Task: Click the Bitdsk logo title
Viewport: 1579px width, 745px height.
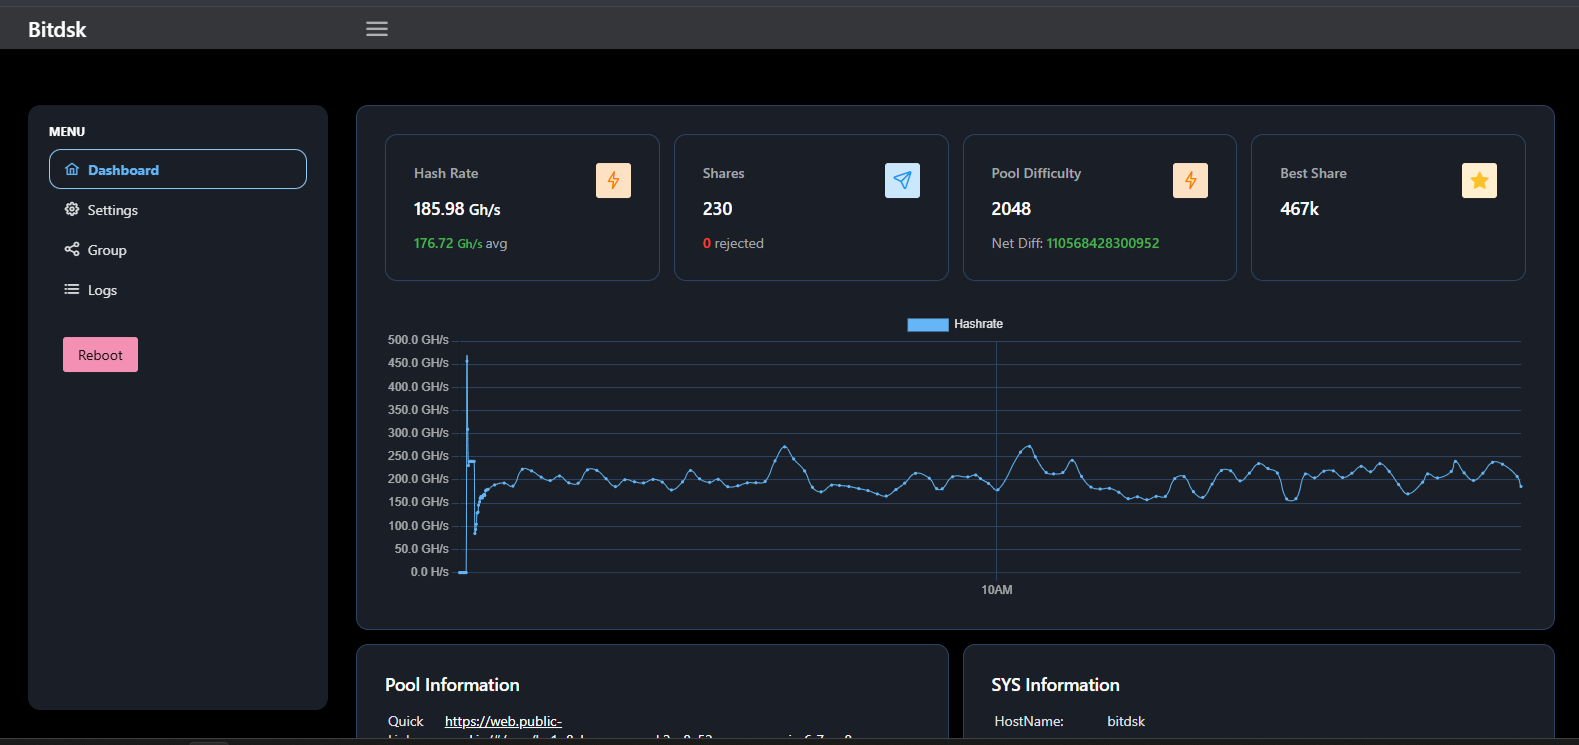Action: tap(57, 30)
